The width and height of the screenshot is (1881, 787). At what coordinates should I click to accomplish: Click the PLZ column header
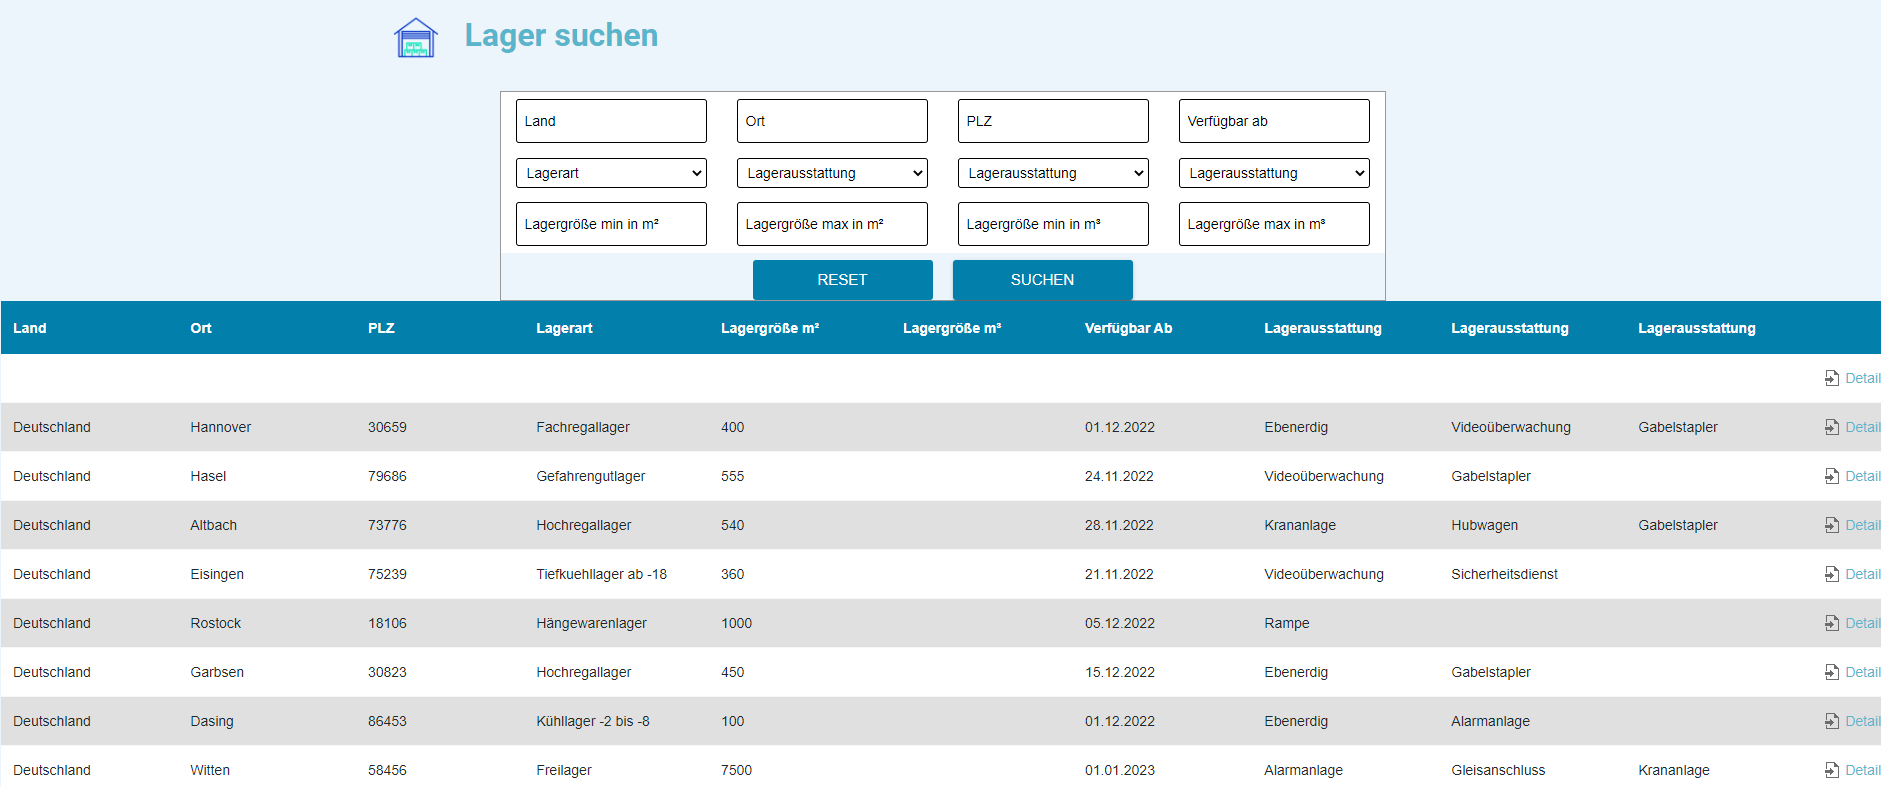(x=381, y=328)
